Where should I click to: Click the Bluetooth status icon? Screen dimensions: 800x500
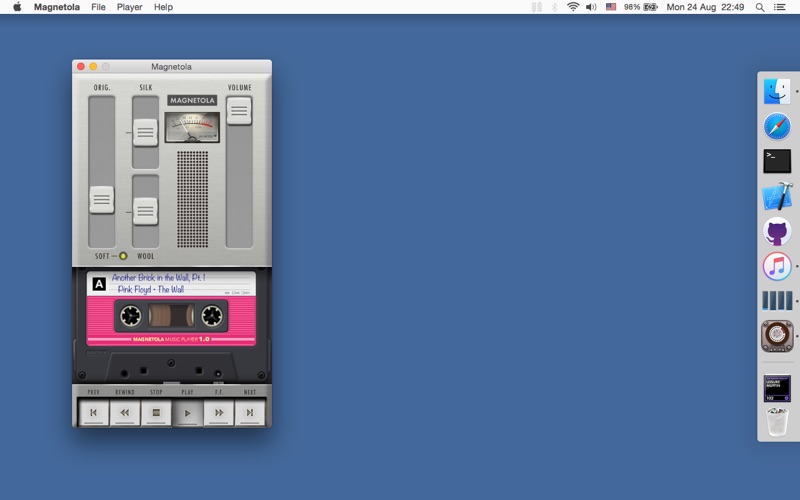click(x=555, y=7)
